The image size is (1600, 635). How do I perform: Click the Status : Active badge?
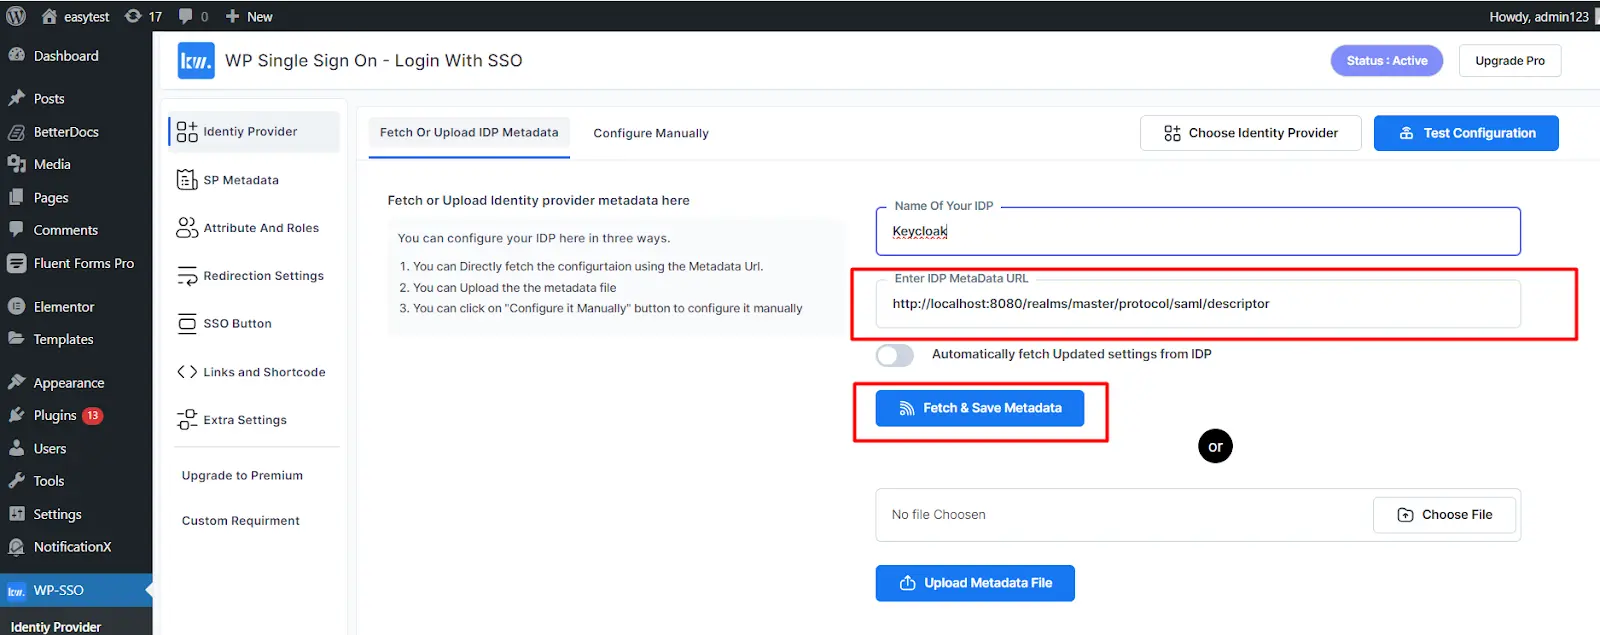coord(1387,61)
